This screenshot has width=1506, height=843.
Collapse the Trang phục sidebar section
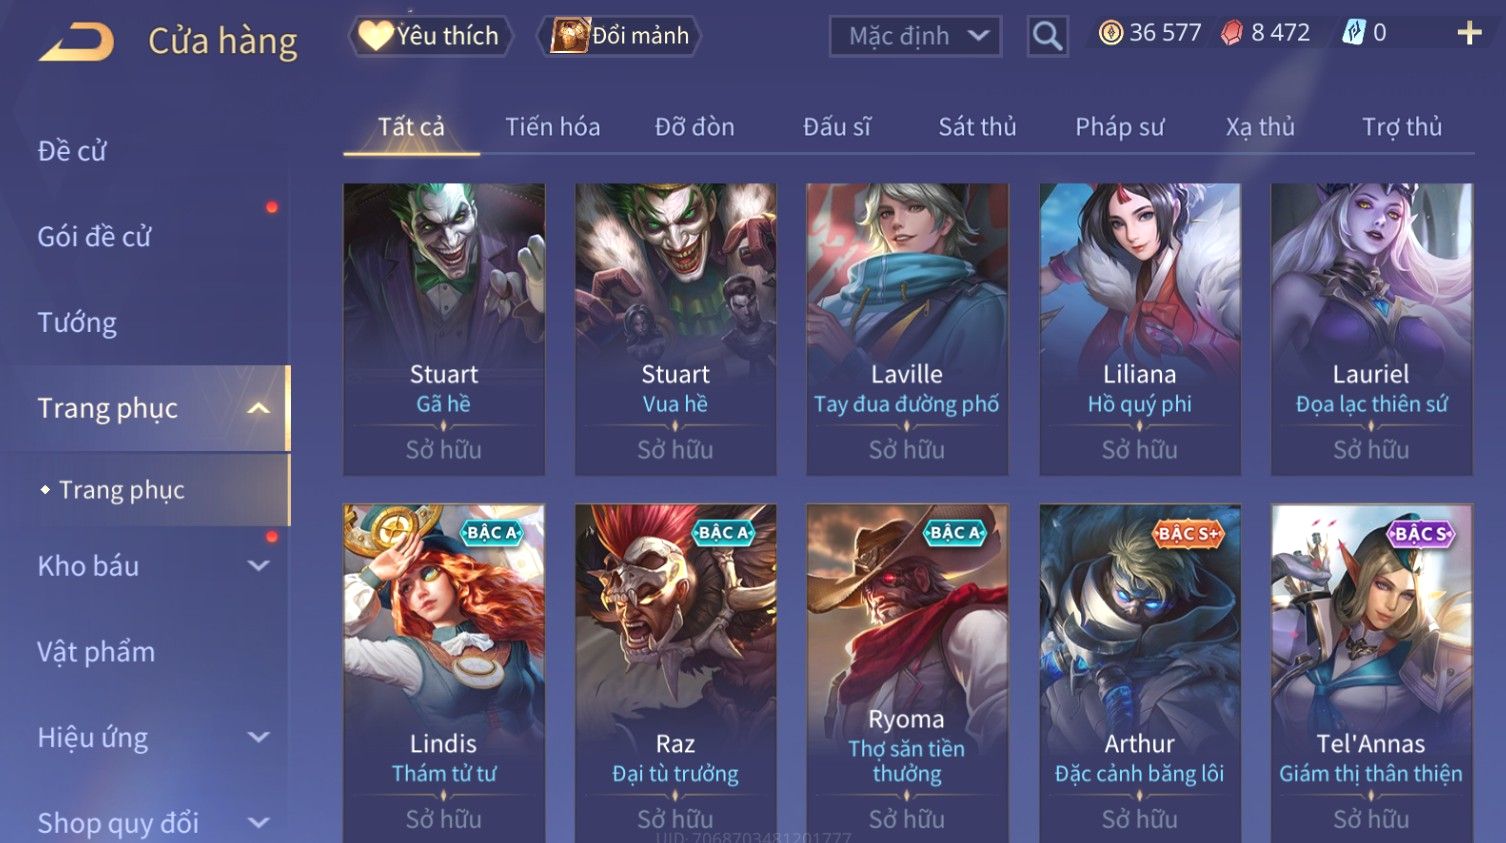coord(259,408)
